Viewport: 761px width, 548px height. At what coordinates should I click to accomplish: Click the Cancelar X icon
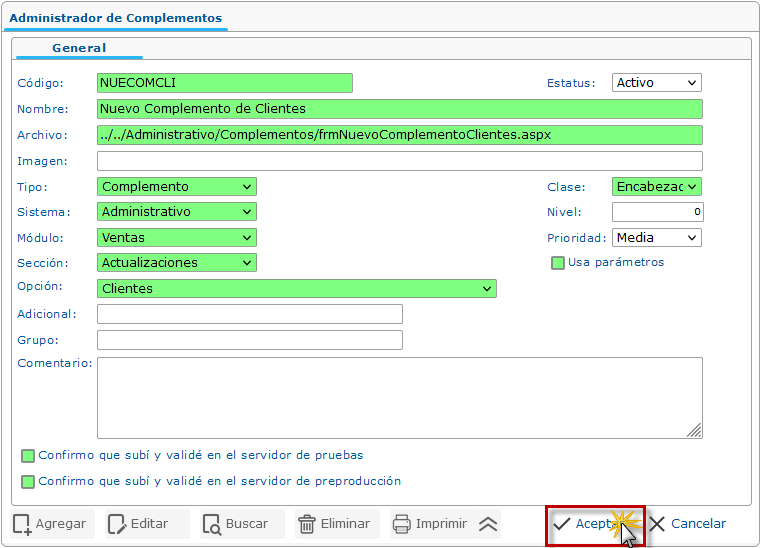(x=657, y=524)
